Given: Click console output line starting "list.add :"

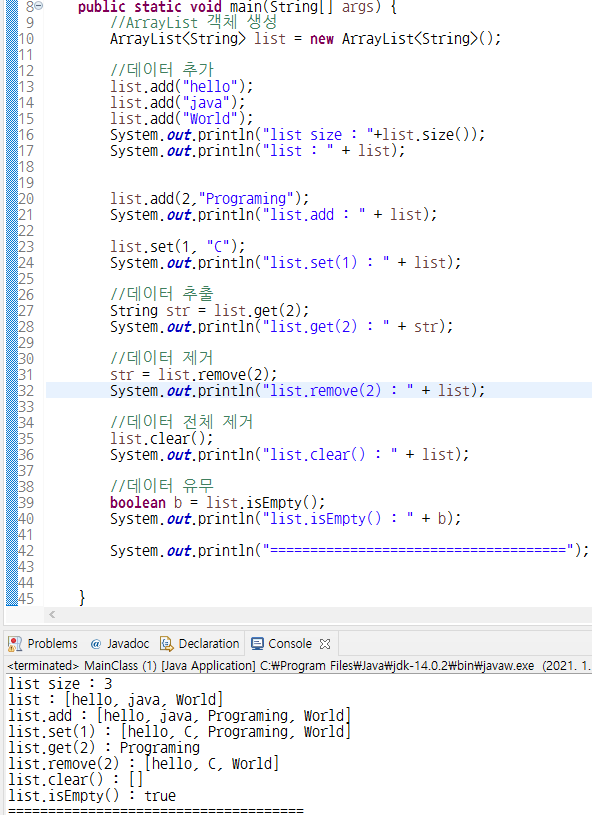Looking at the screenshot, I should coord(179,716).
